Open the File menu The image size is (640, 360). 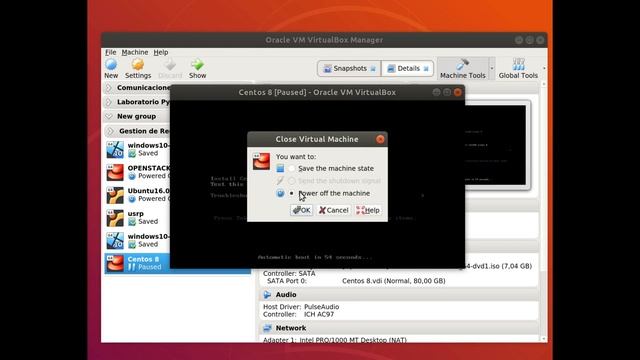click(111, 52)
